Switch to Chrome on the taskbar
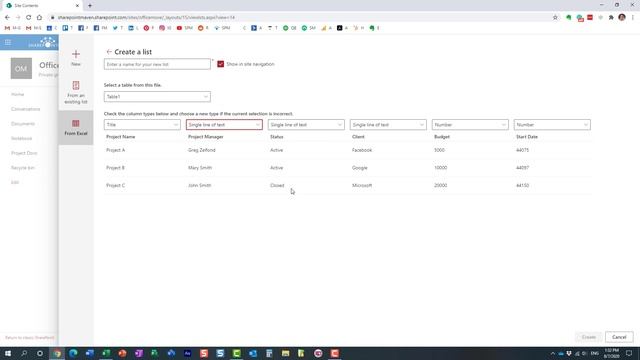This screenshot has width=640, height=360. pos(57,353)
